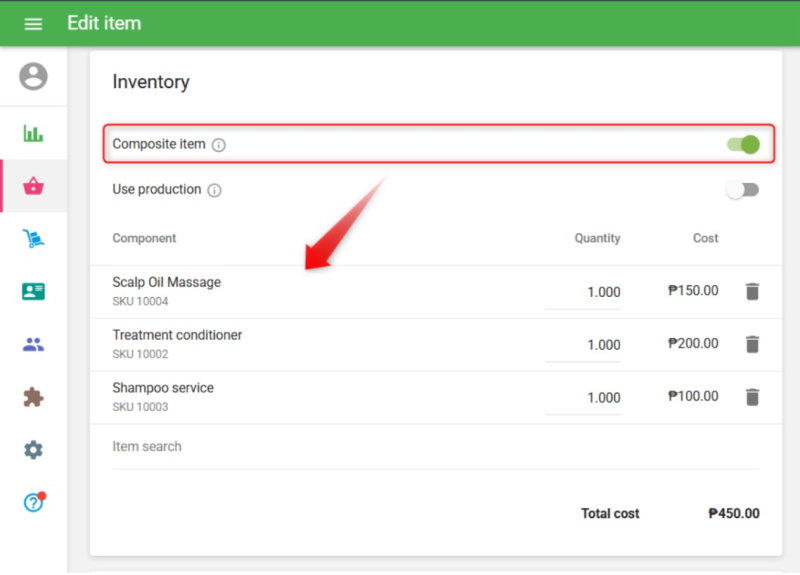Image resolution: width=800 pixels, height=575 pixels.
Task: Show the Use production info tooltip
Action: 214,190
